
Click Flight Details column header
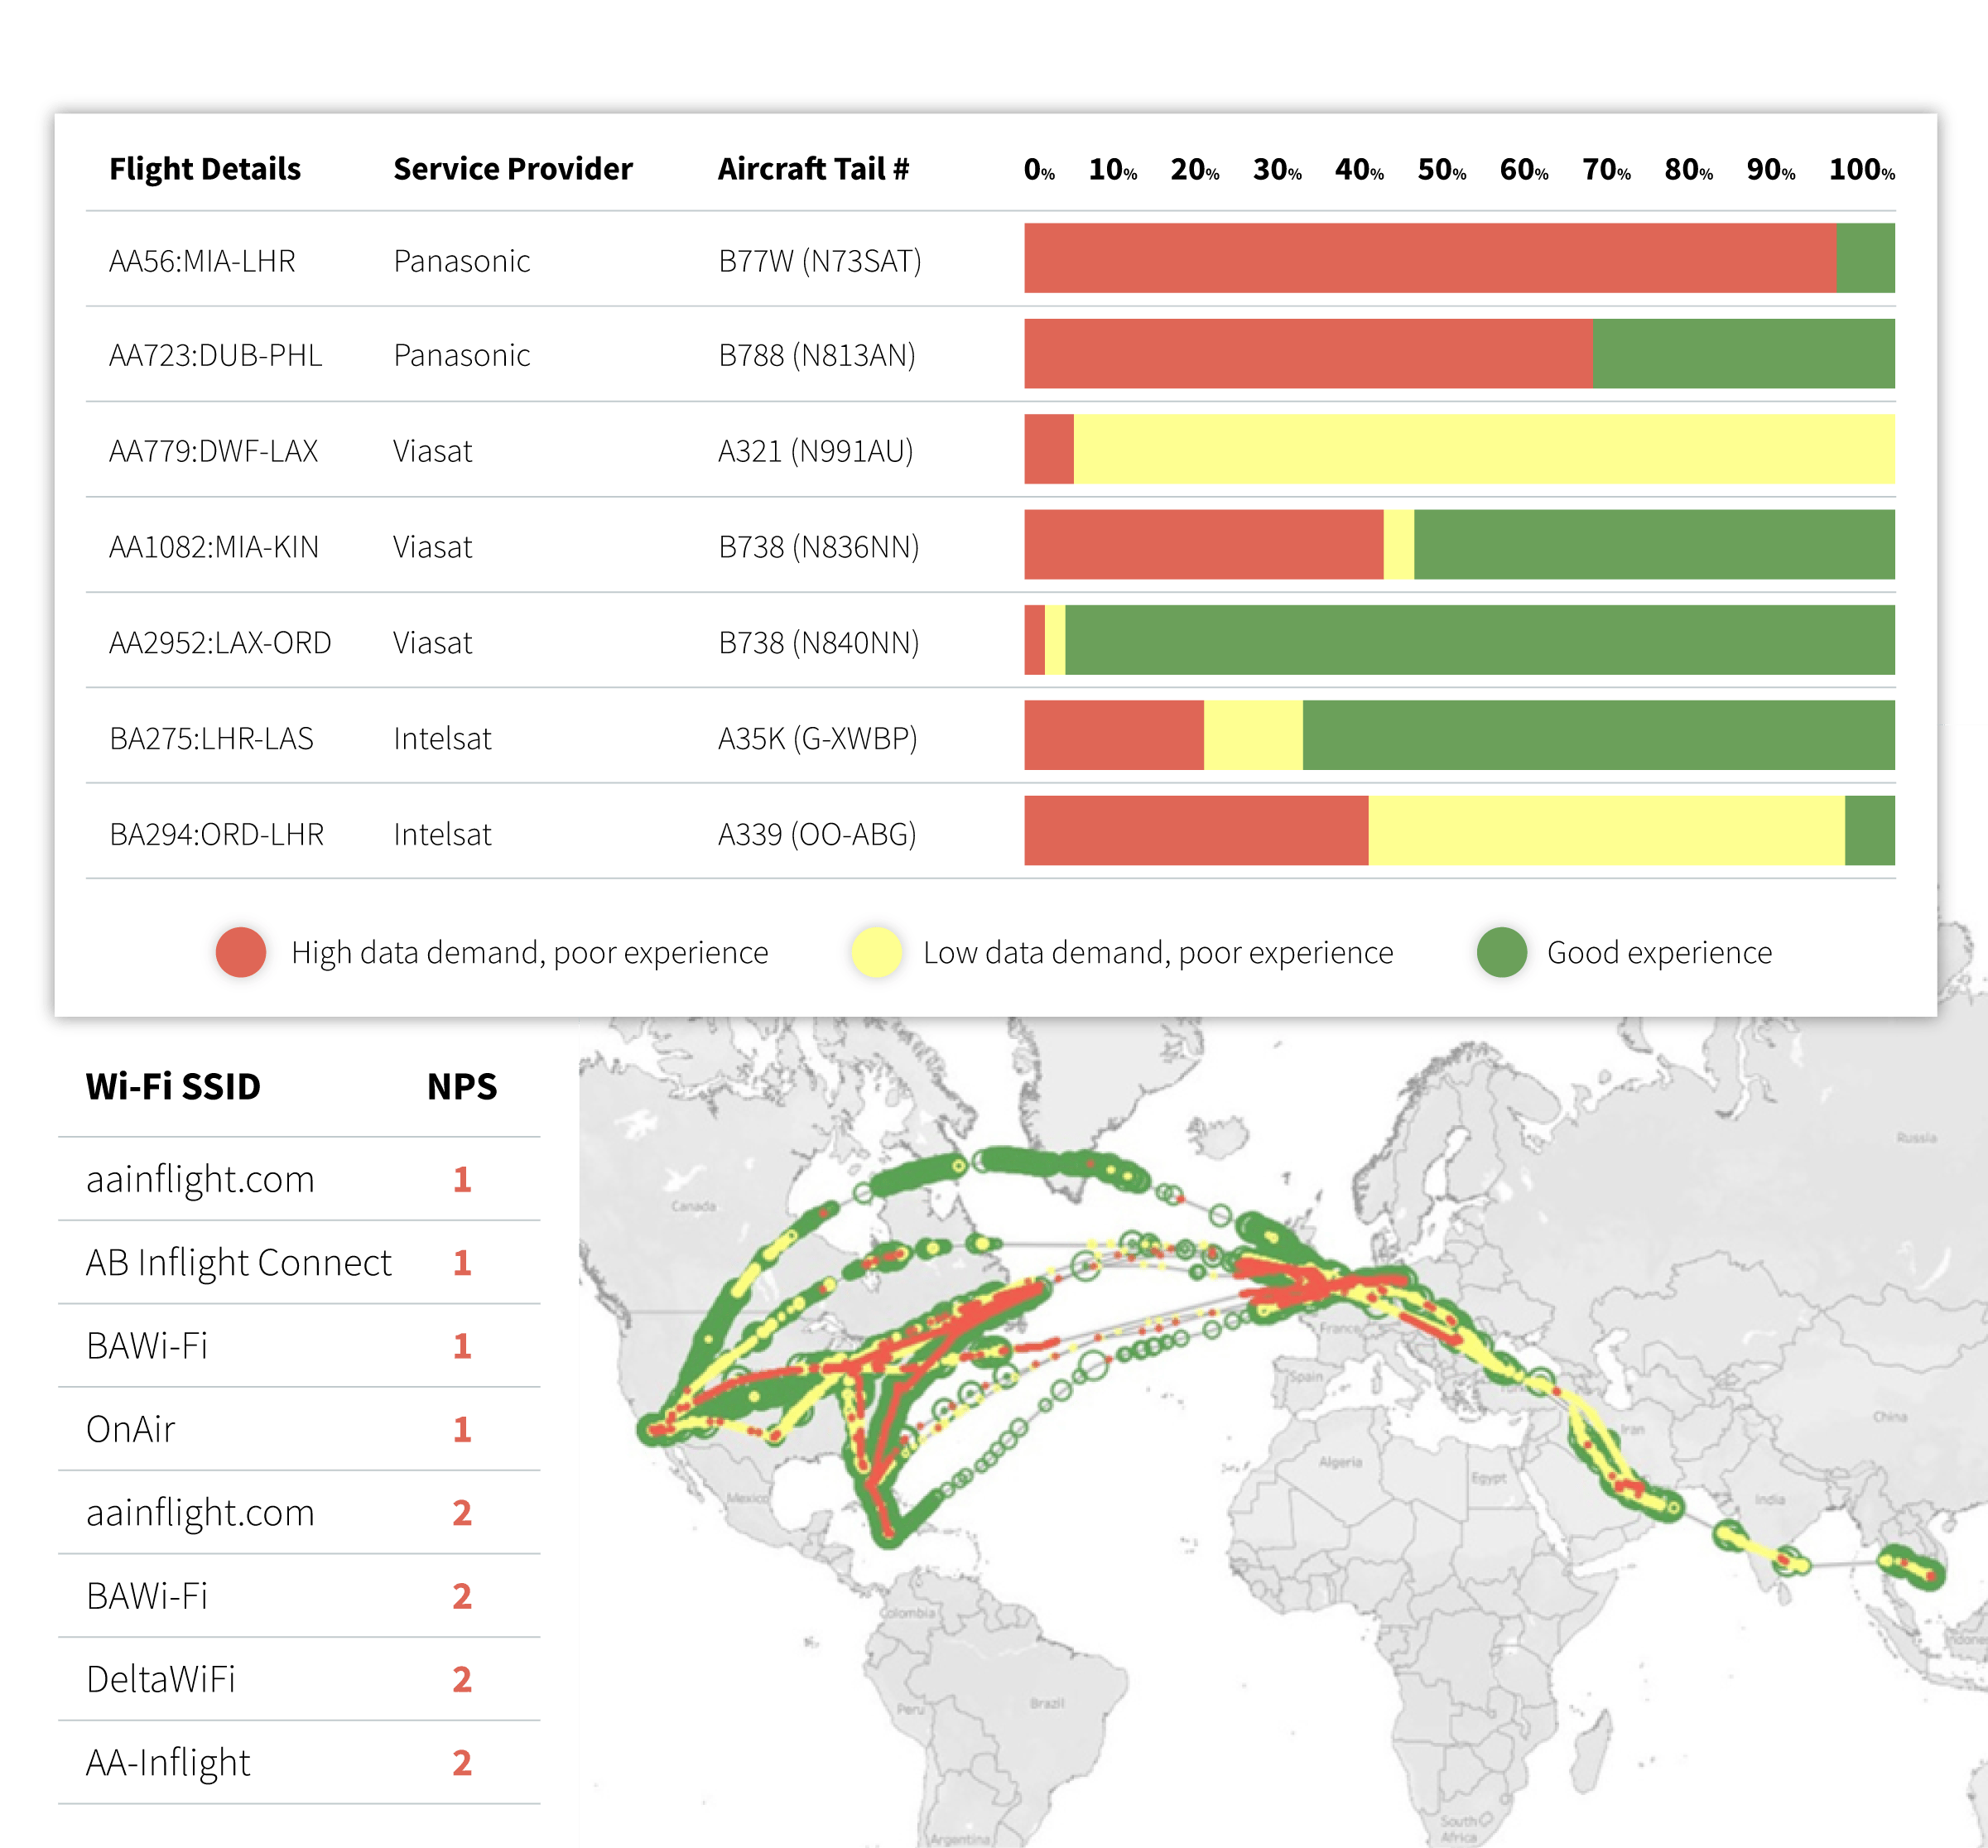(x=204, y=169)
